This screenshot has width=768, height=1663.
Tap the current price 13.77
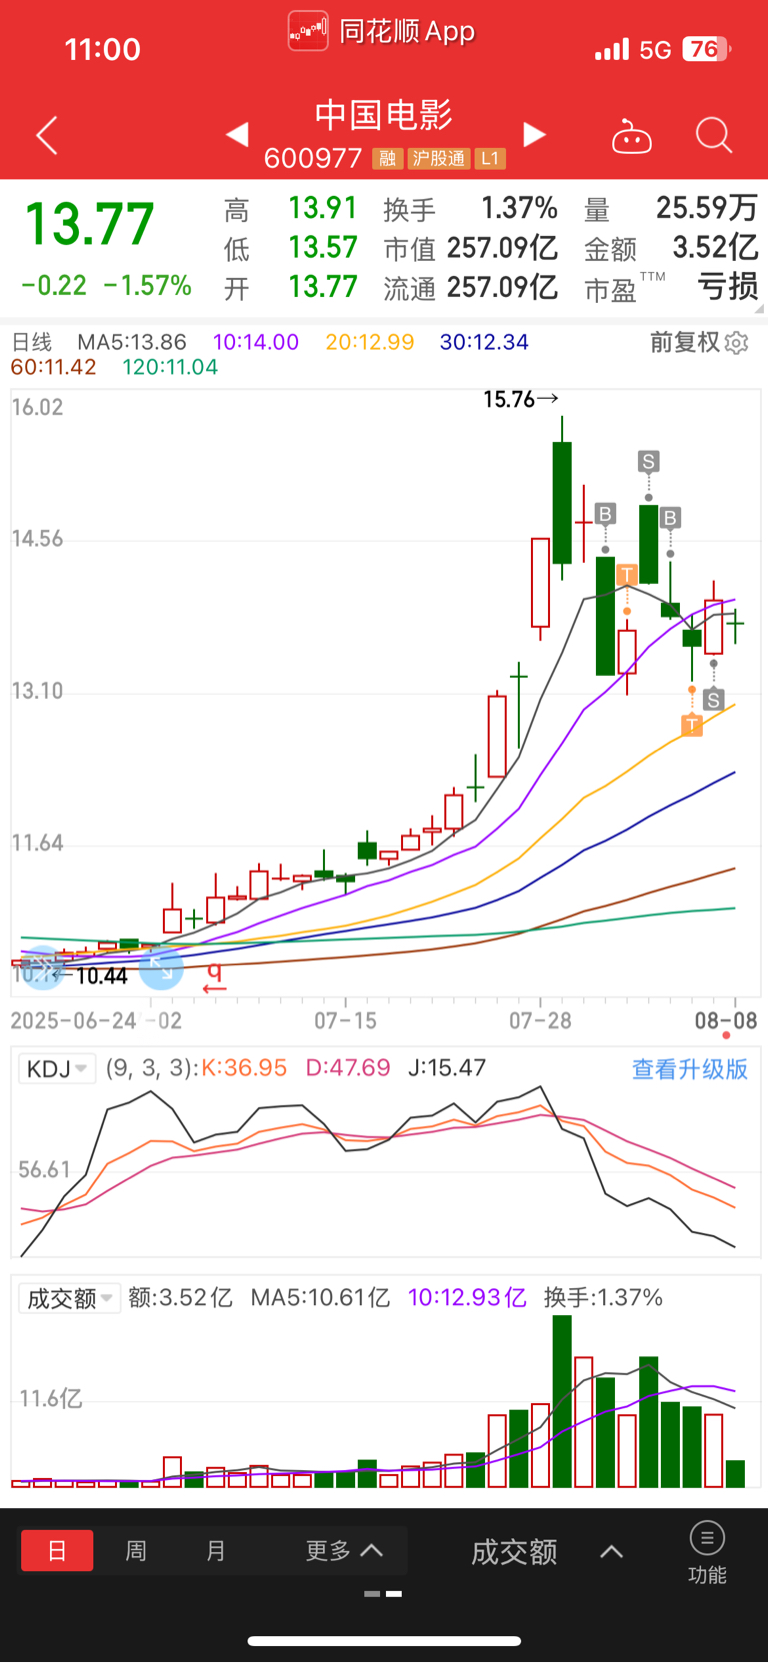coord(89,224)
